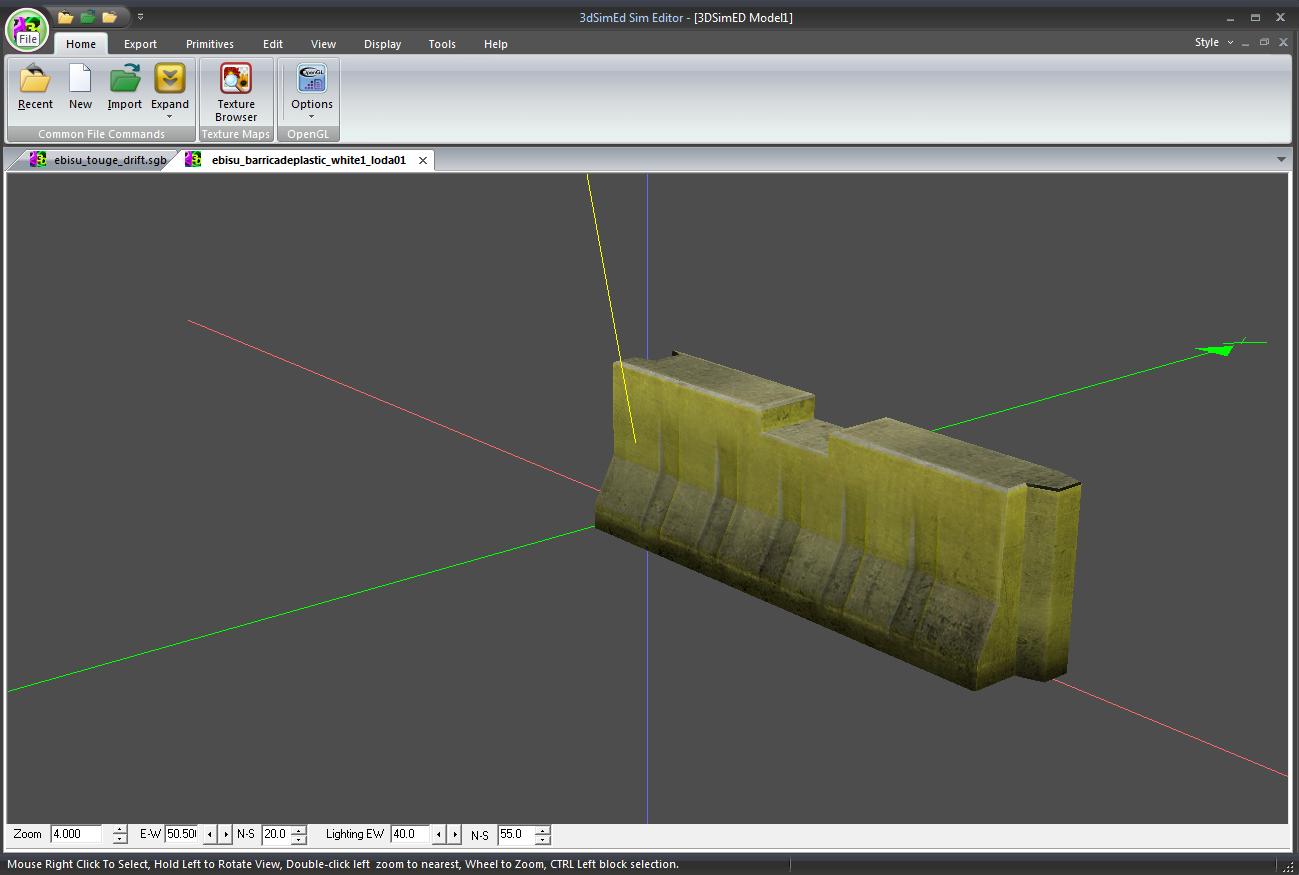Create a new model with New
This screenshot has height=875, width=1299.
[x=80, y=86]
